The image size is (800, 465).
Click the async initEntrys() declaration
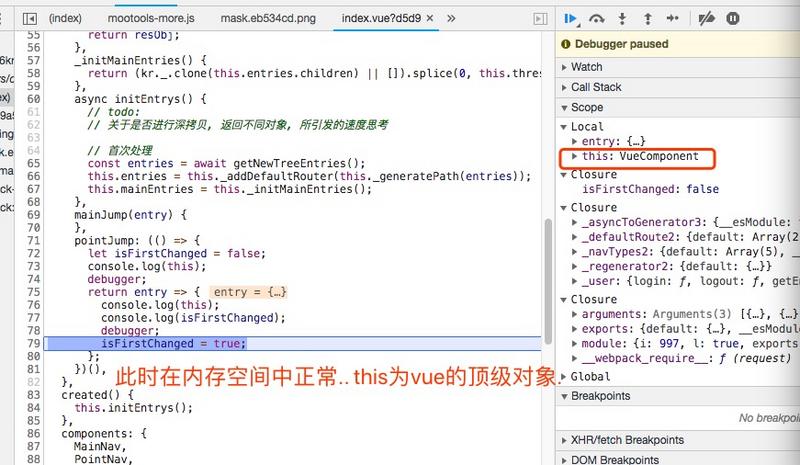click(x=140, y=99)
